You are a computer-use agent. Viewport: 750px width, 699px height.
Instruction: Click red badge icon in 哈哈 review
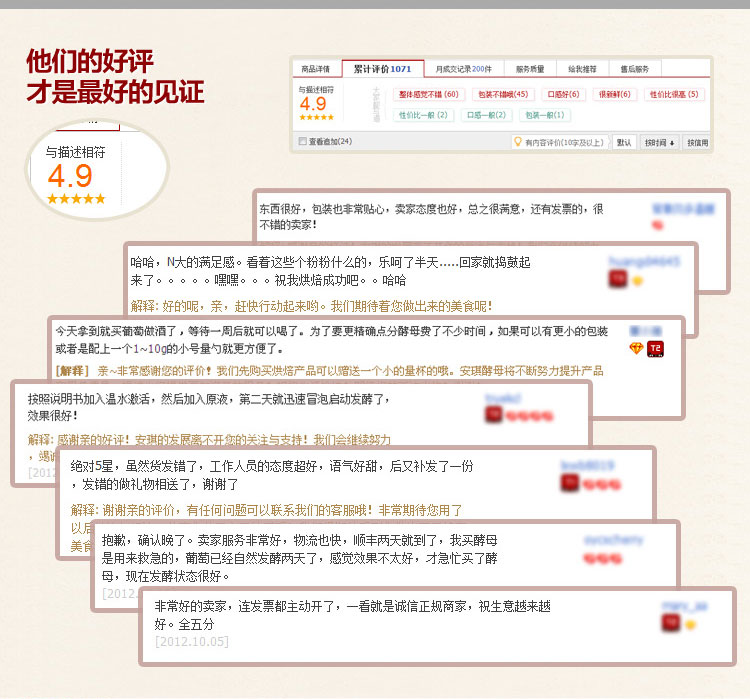click(617, 280)
